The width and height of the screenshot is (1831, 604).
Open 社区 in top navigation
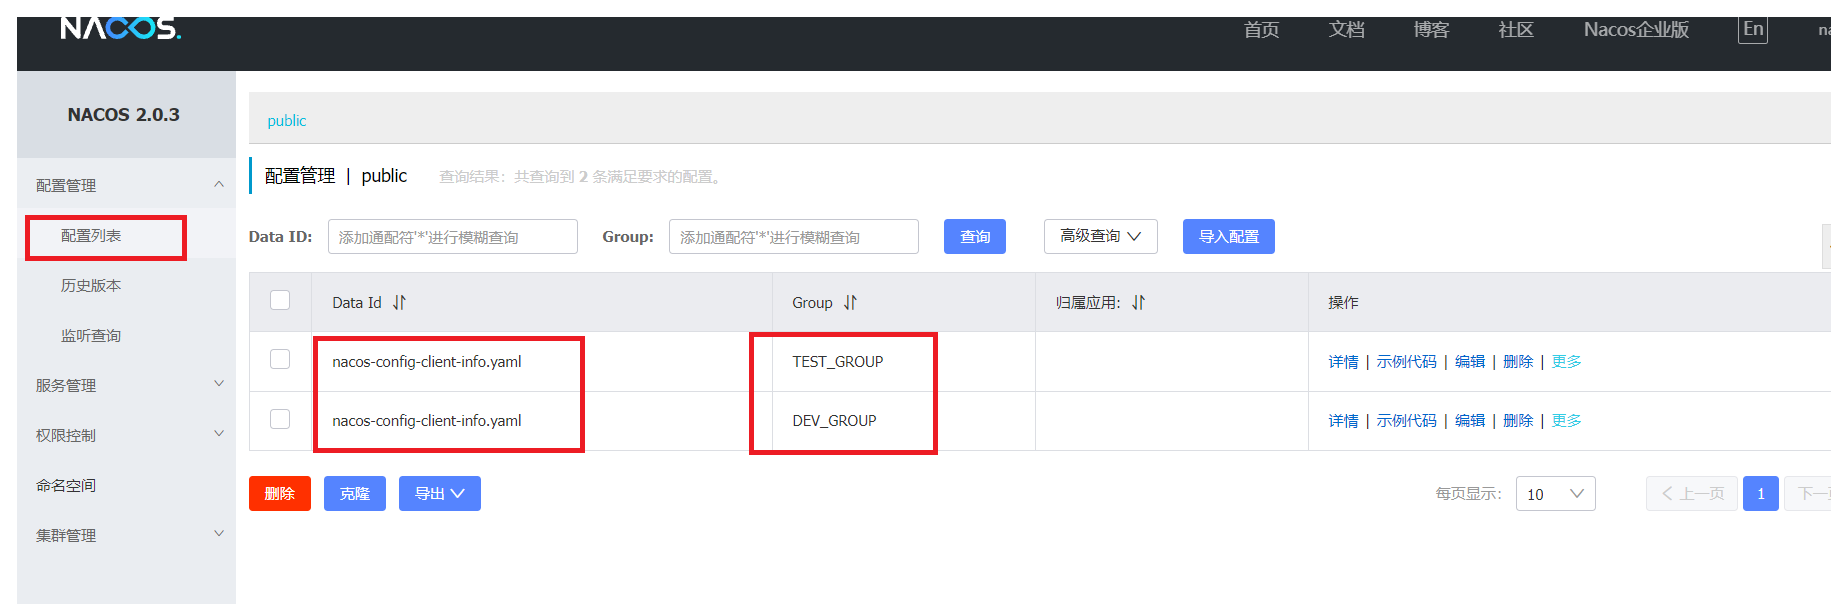tap(1516, 29)
